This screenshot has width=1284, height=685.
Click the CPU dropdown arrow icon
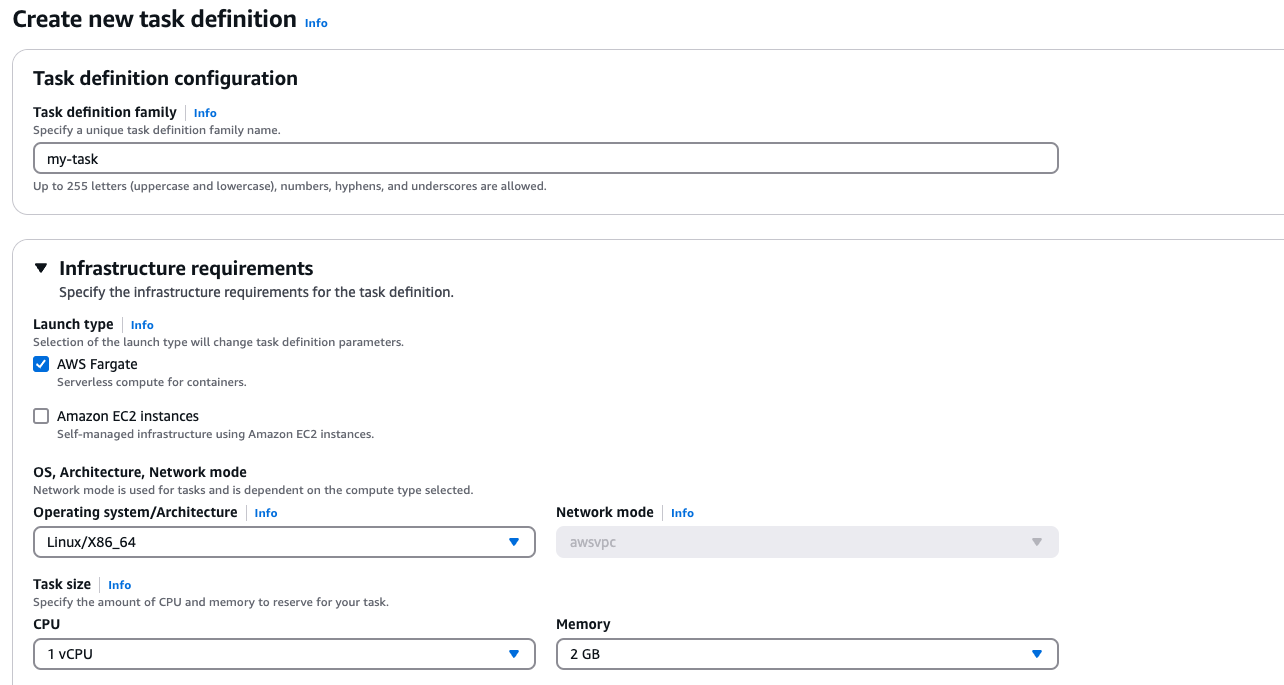pyautogui.click(x=515, y=654)
